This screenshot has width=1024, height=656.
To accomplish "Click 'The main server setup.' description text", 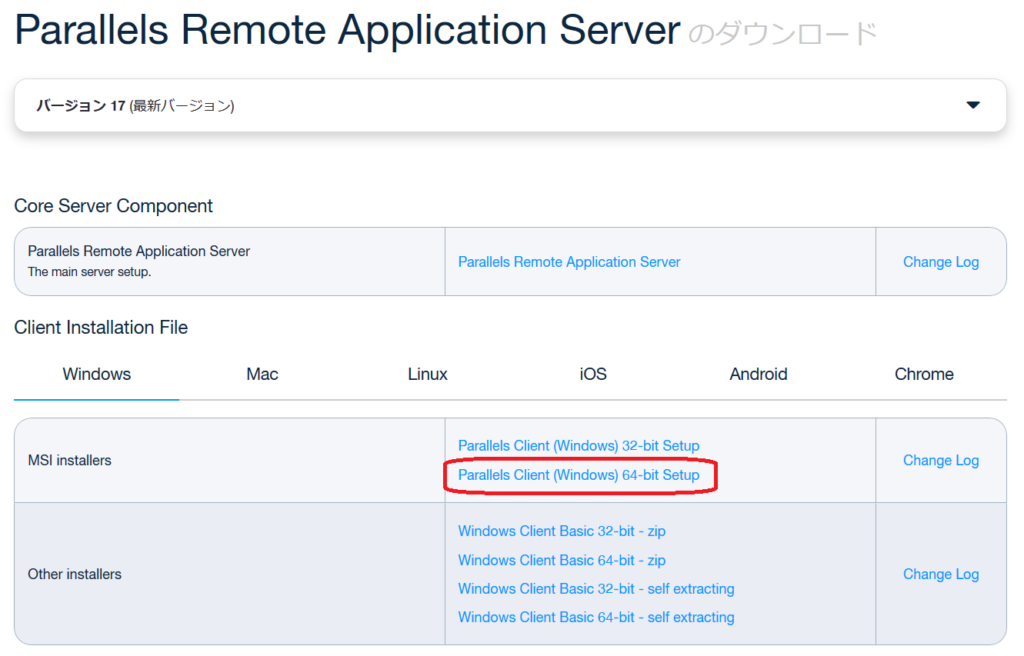I will (x=89, y=272).
